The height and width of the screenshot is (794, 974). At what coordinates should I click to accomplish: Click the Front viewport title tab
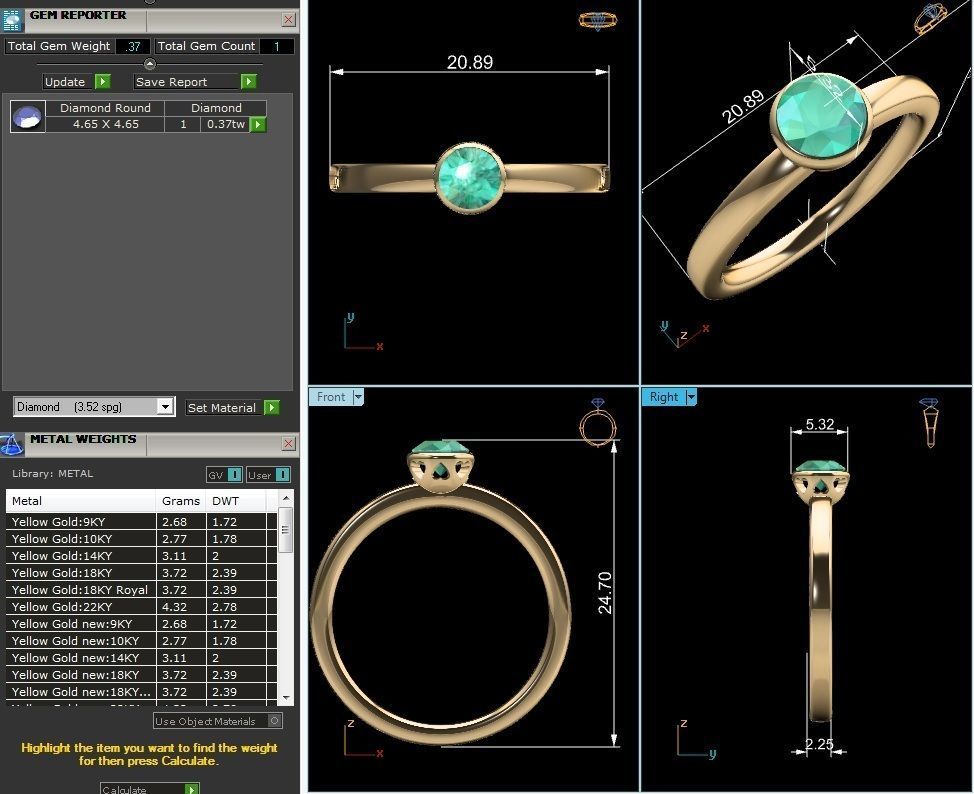click(x=330, y=396)
